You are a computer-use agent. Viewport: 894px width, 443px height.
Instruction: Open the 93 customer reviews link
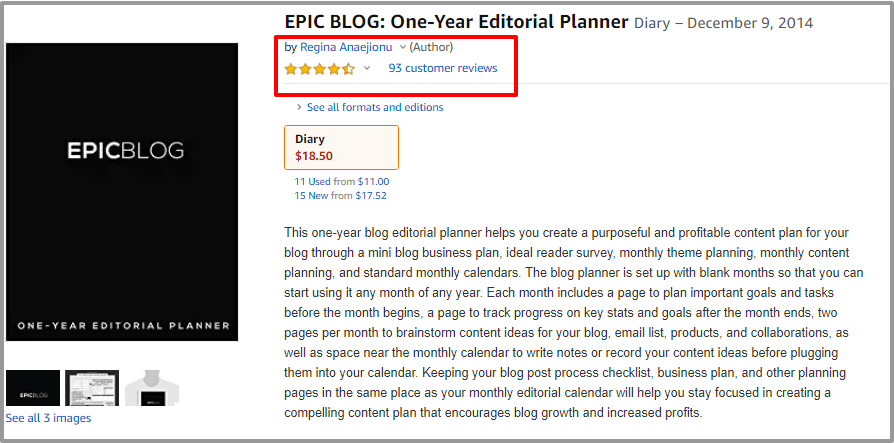coord(442,68)
